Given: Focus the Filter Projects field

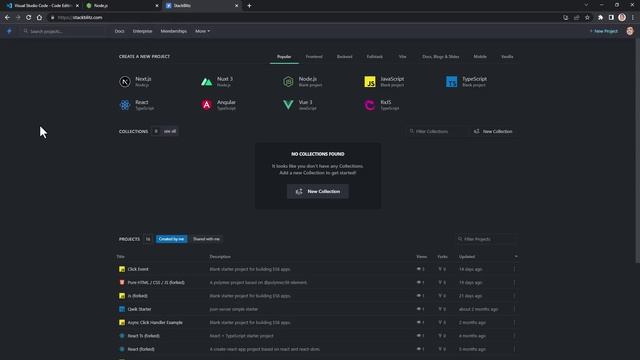Looking at the screenshot, I should (x=486, y=239).
